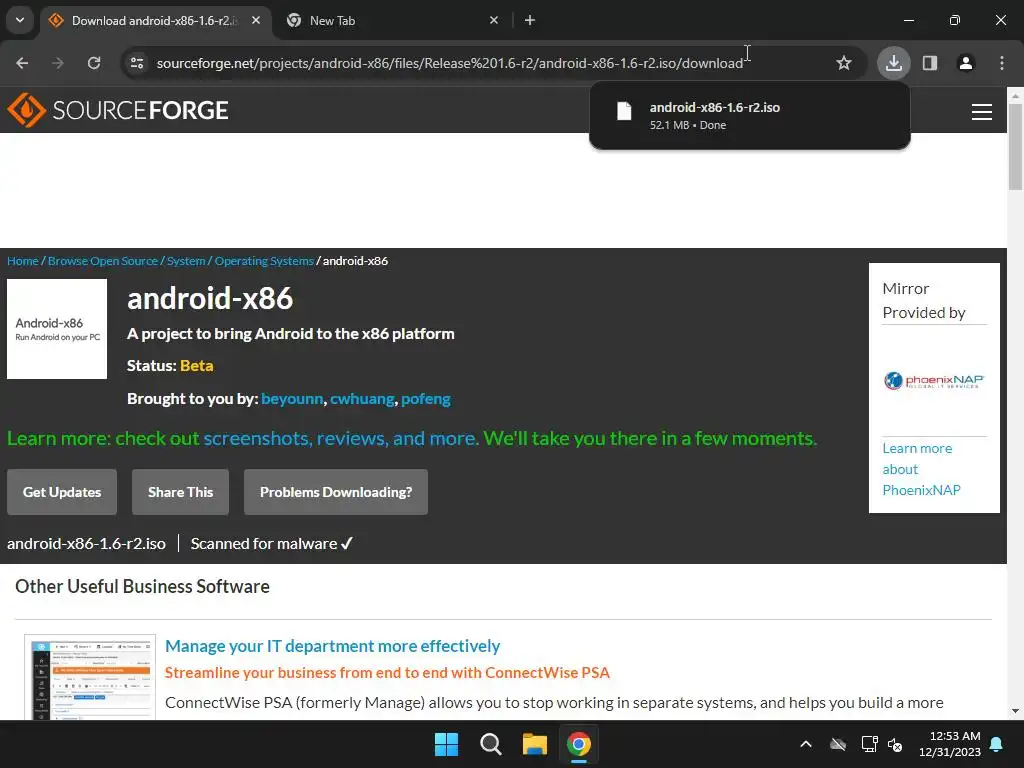The width and height of the screenshot is (1024, 768).
Task: Open Chrome's three-dot menu
Action: (x=1002, y=63)
